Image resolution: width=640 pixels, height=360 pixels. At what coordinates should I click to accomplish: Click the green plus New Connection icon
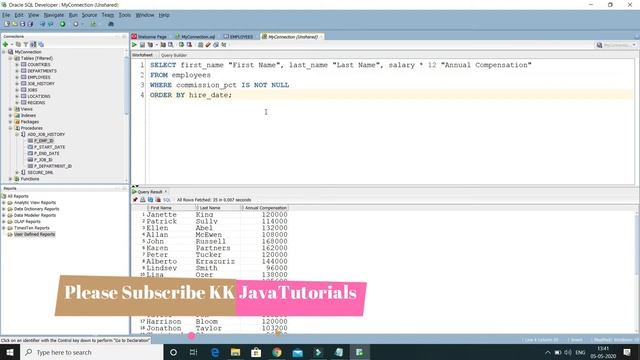6,44
